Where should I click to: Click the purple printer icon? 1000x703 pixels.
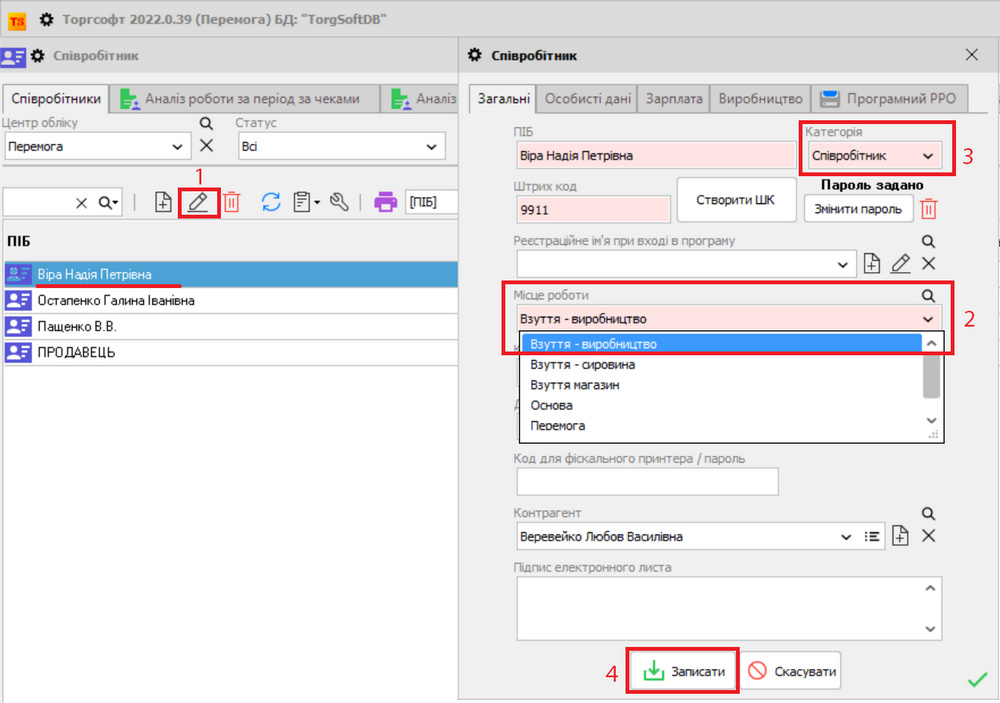[385, 202]
